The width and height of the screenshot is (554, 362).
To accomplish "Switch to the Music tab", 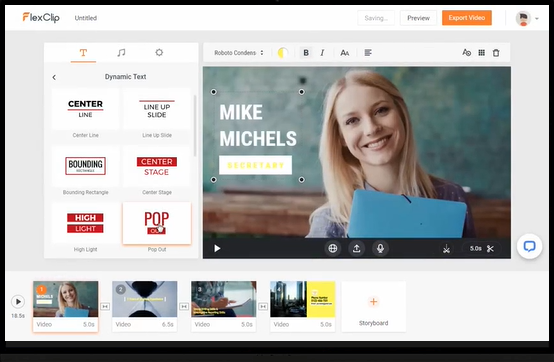I will [x=121, y=53].
